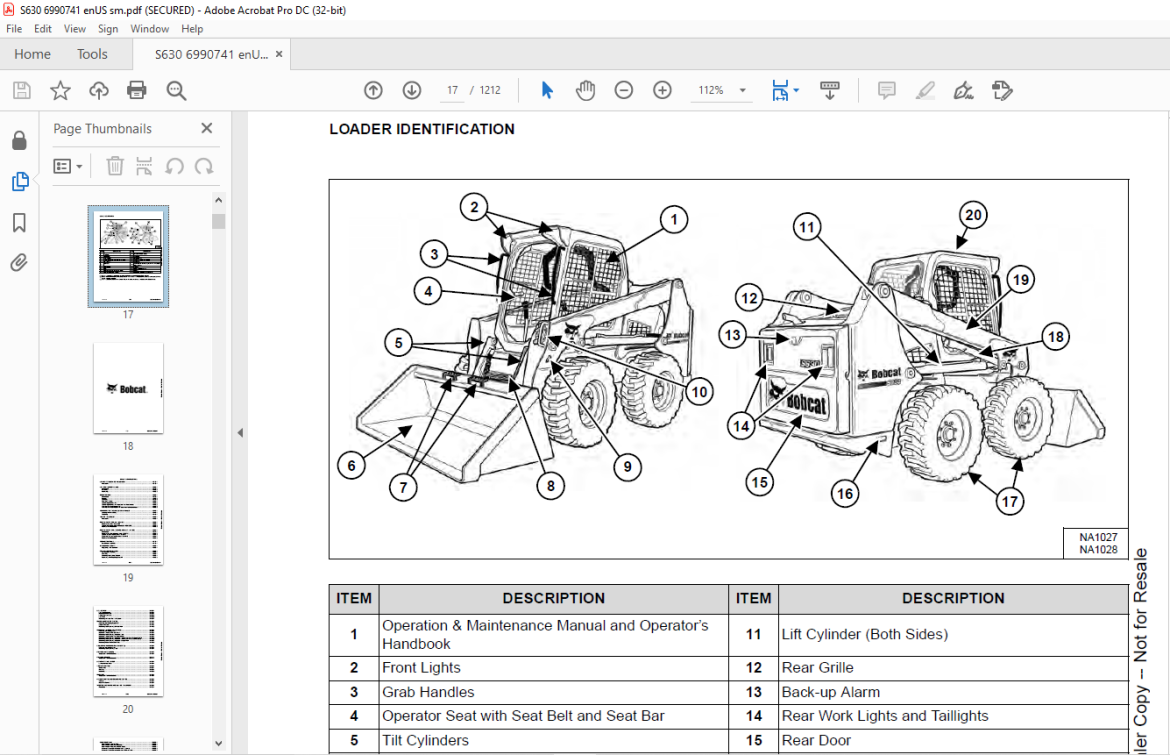Screen dimensions: 1170x755
Task: Choose the Selection arrow tool
Action: click(x=547, y=90)
